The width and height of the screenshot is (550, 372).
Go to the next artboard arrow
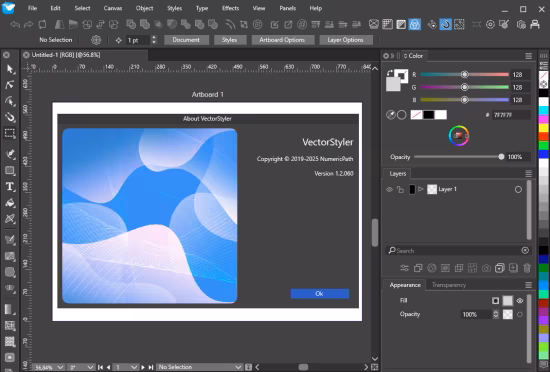point(143,367)
